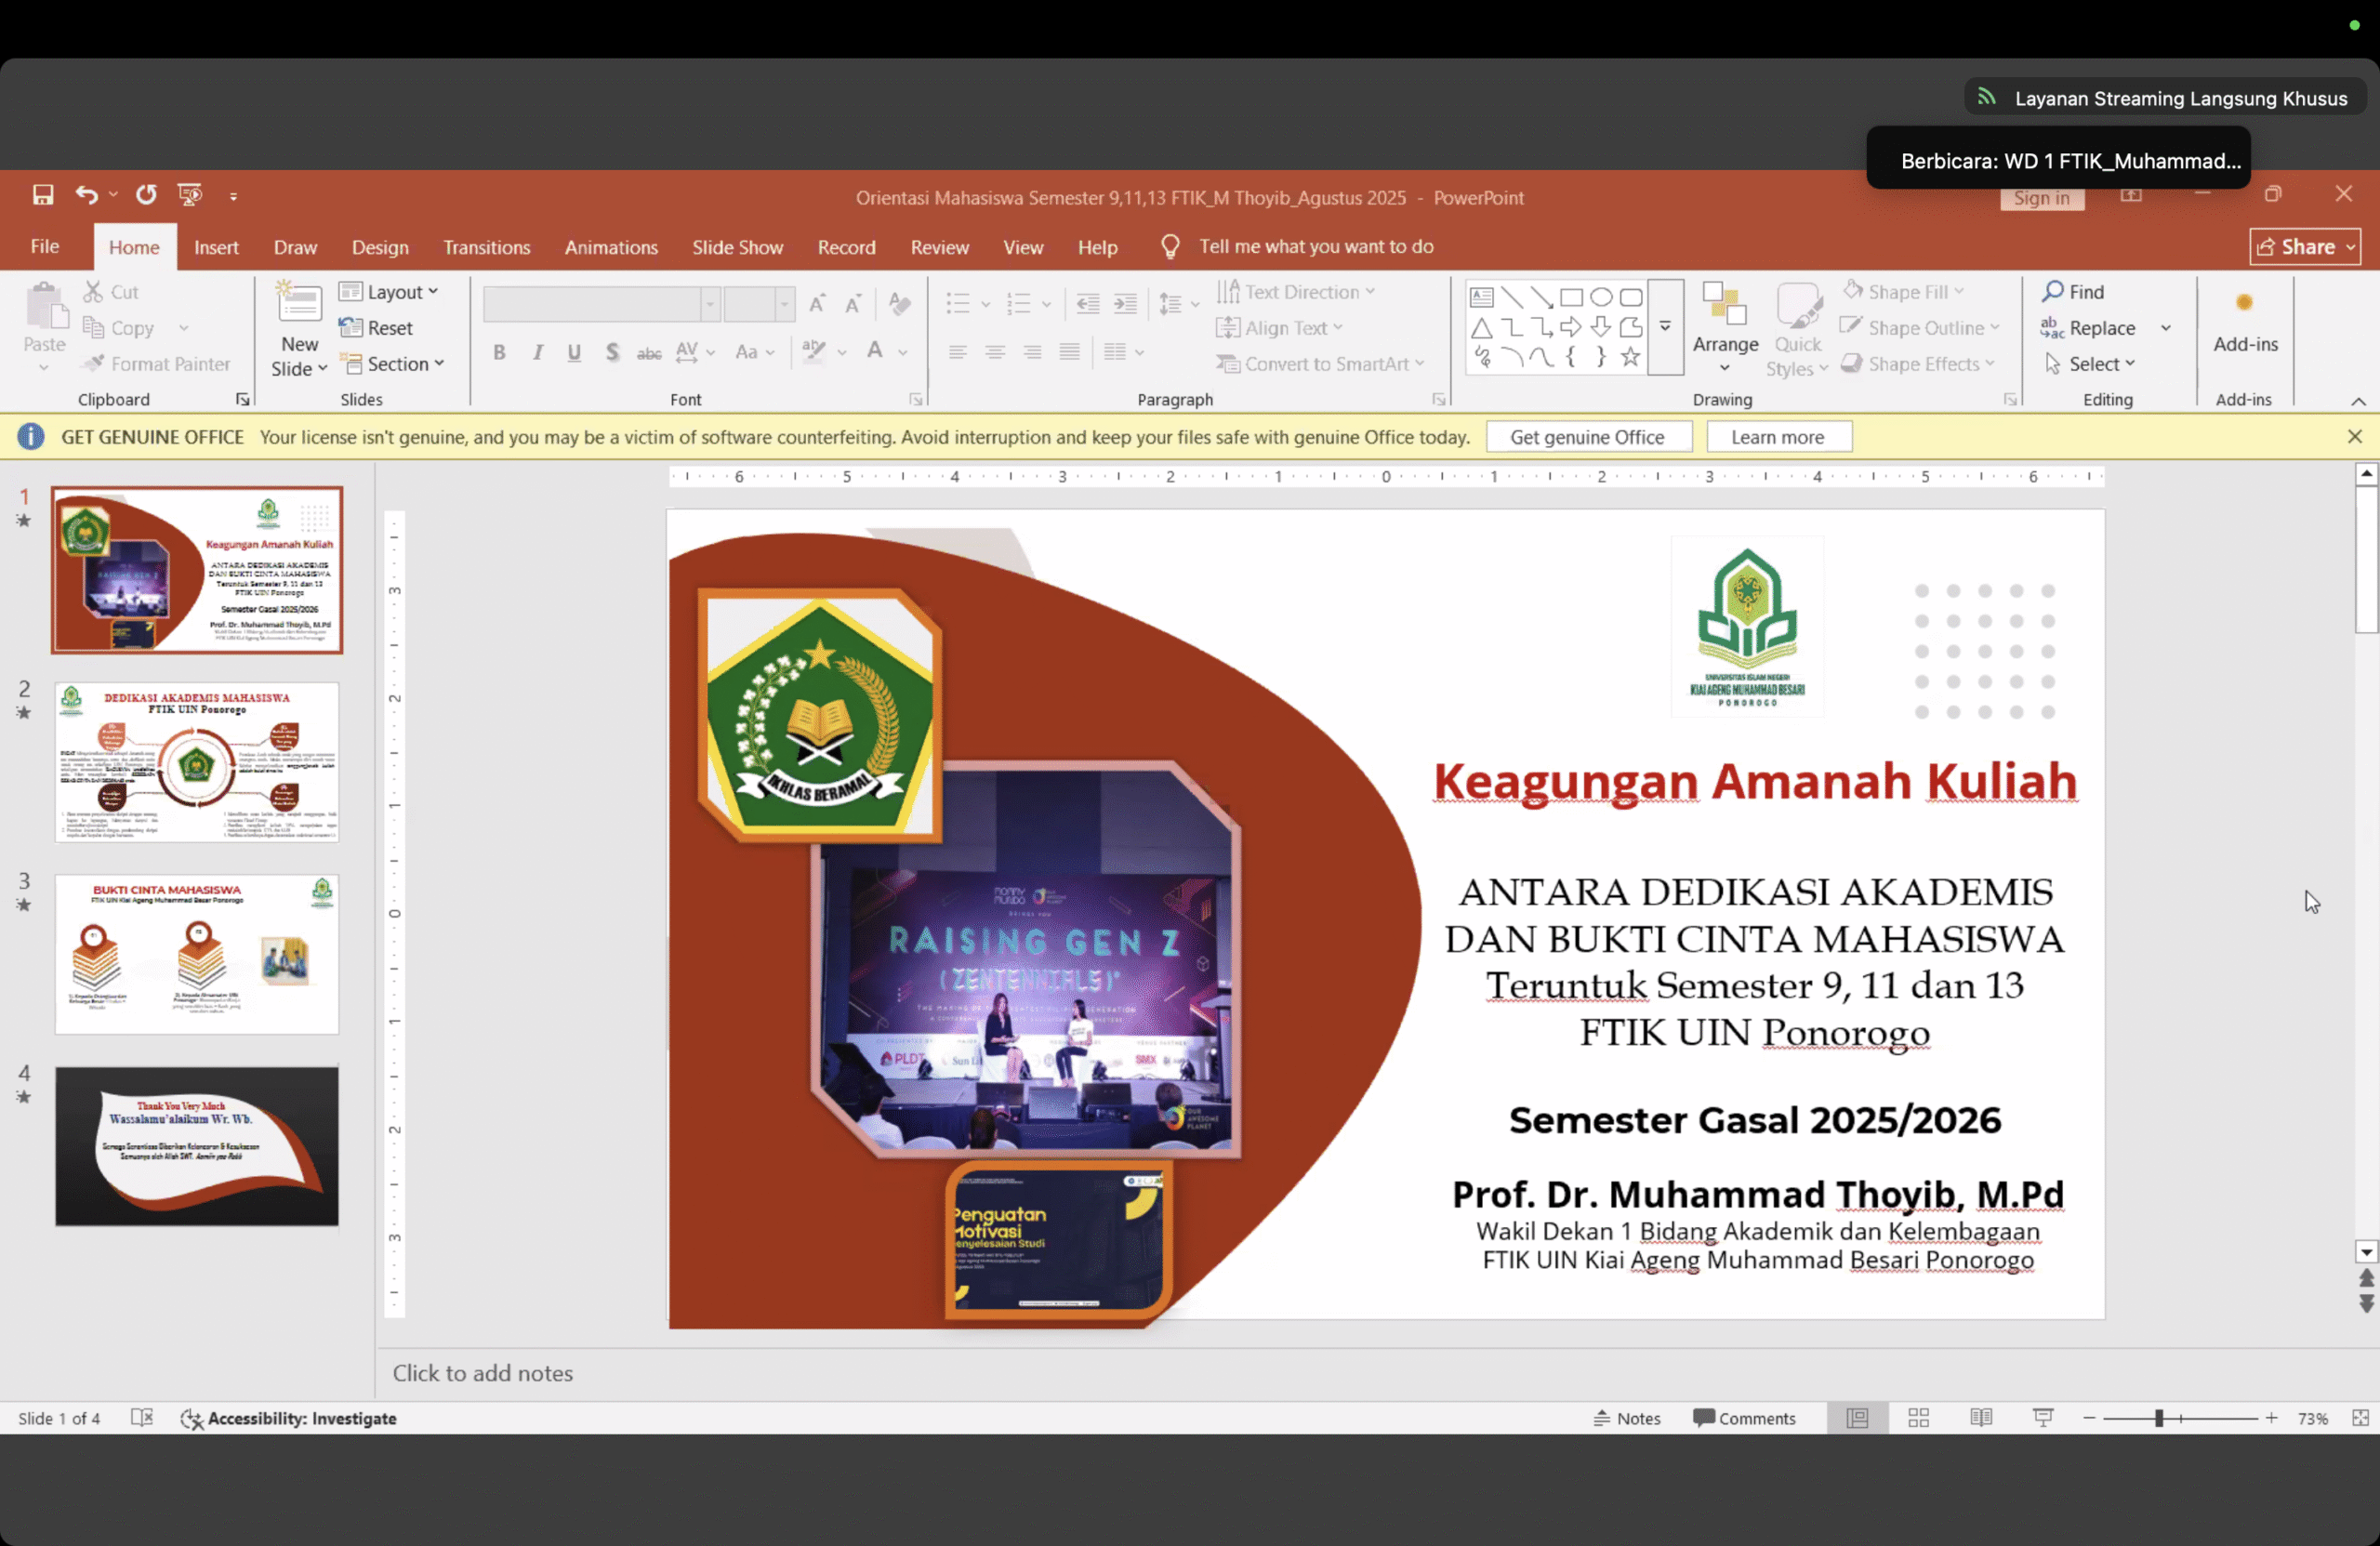Image resolution: width=2380 pixels, height=1546 pixels.
Task: Switch to Slide Sorter view icon
Action: tap(1919, 1418)
